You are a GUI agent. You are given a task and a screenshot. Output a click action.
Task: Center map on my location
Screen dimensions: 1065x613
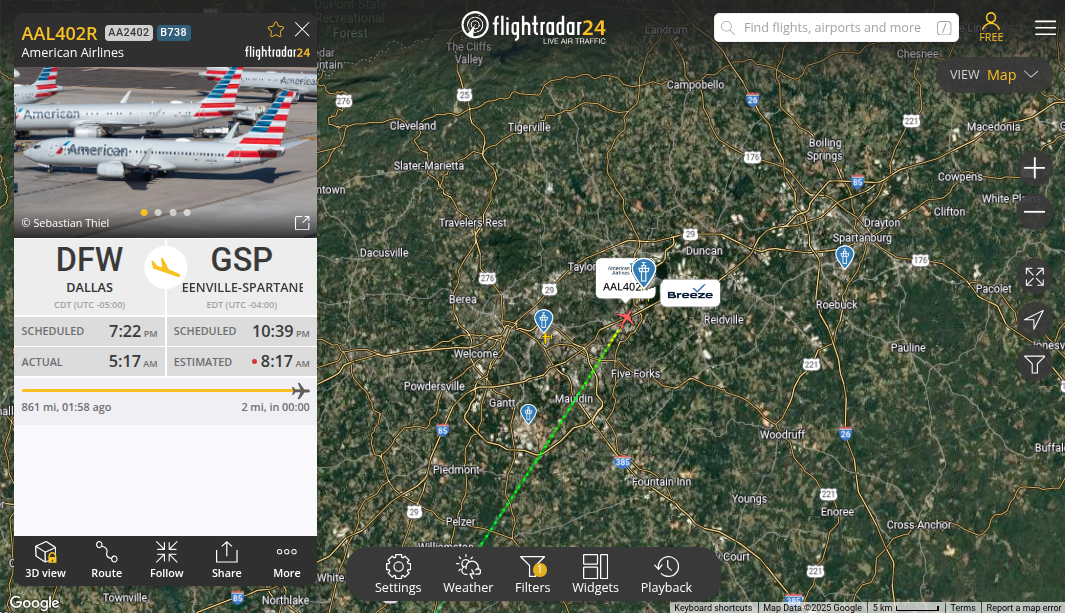click(1034, 320)
